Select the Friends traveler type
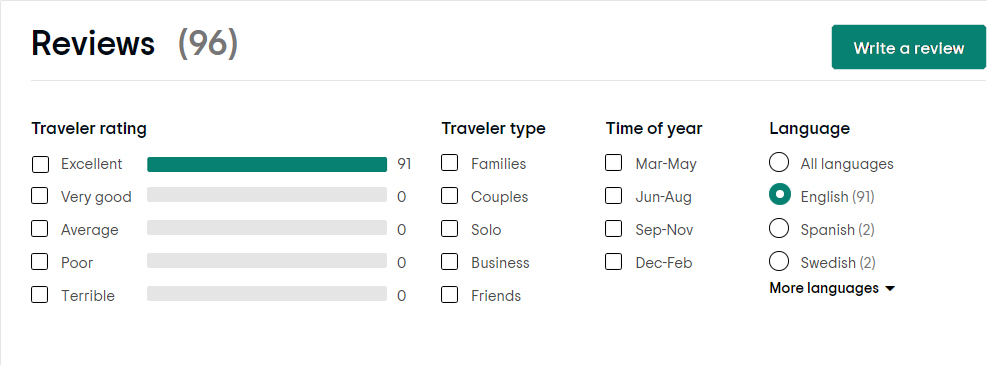Viewport: 987px width, 365px height. pyautogui.click(x=449, y=294)
